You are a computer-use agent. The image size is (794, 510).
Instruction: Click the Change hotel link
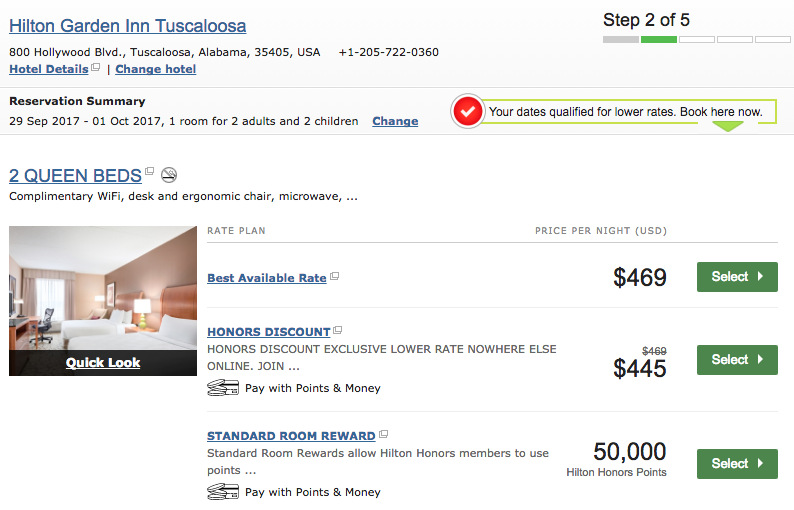(x=156, y=69)
